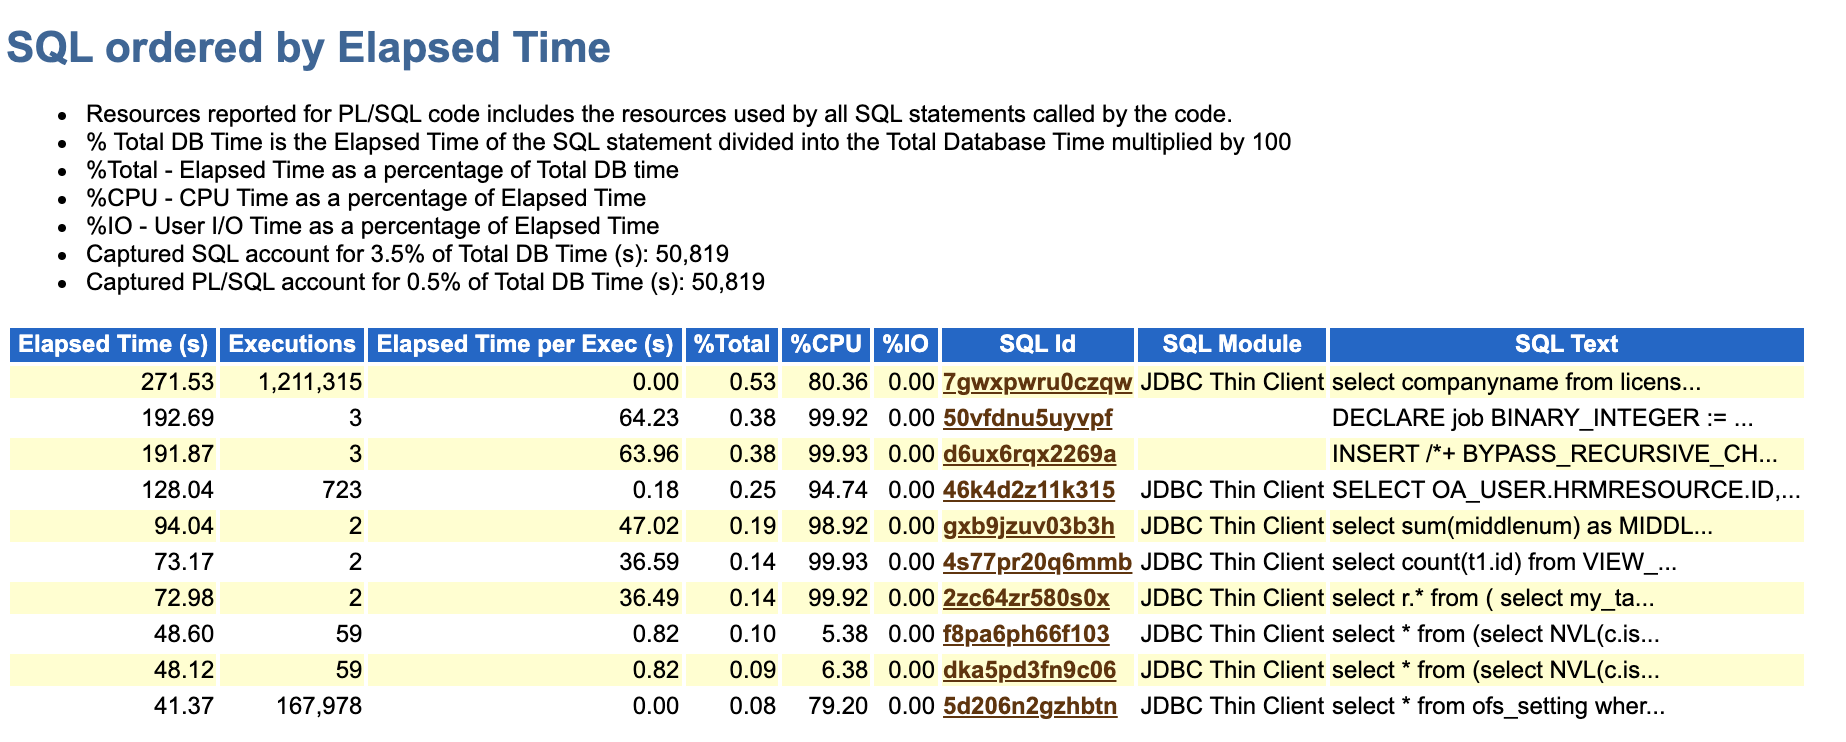1846x742 pixels.
Task: Click the %IO column header
Action: click(906, 345)
